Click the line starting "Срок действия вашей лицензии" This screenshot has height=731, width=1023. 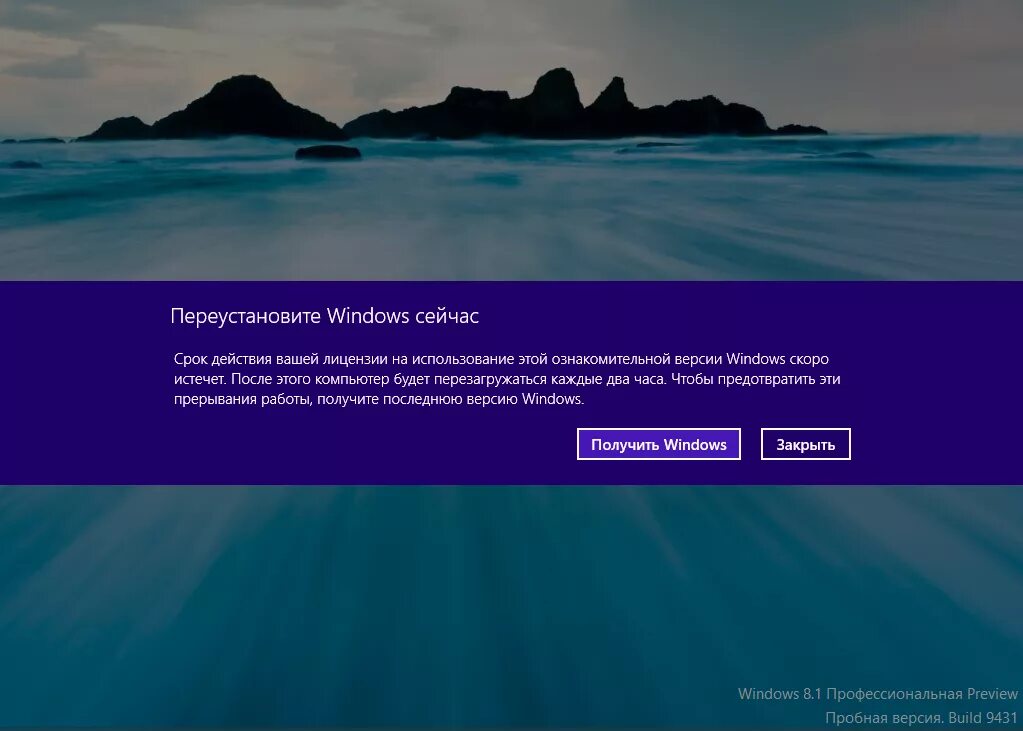(x=501, y=359)
